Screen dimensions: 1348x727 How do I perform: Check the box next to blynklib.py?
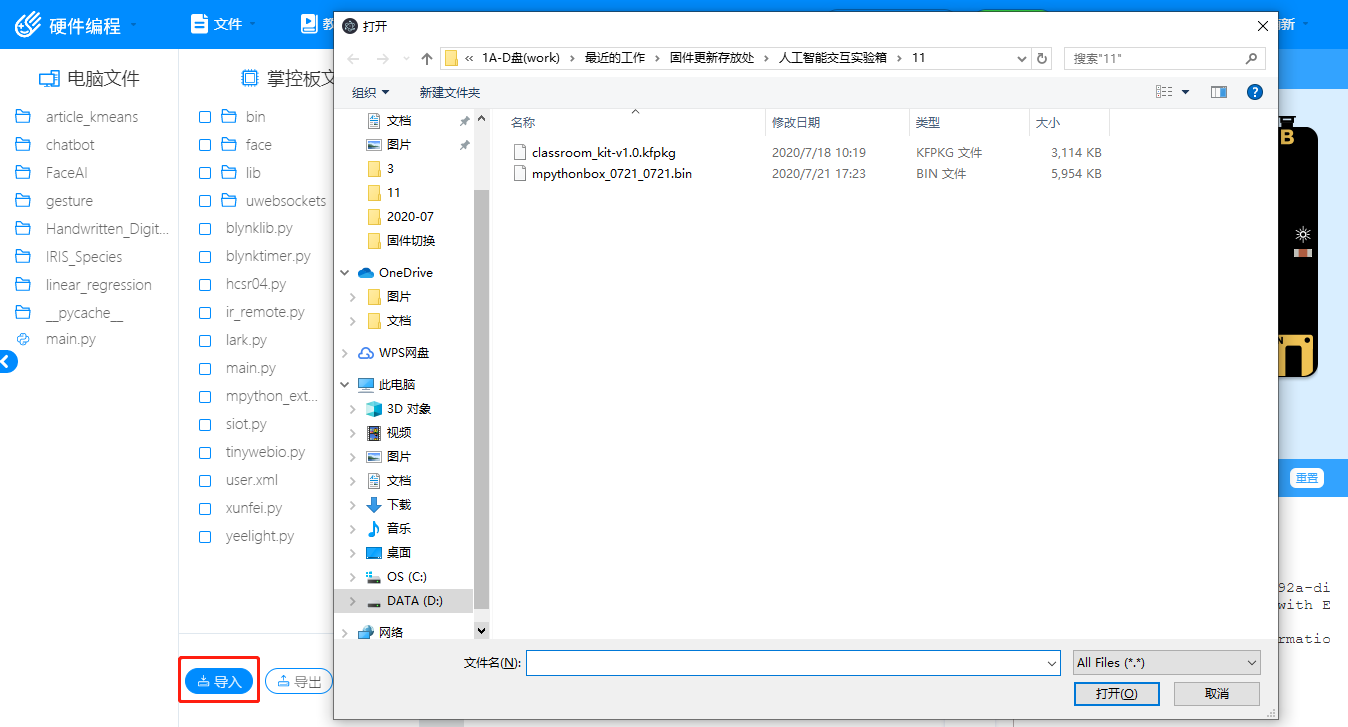(x=205, y=229)
